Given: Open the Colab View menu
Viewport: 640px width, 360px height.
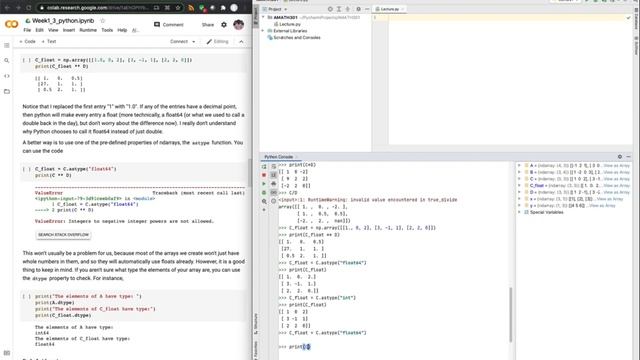Looking at the screenshot, I should [53, 30].
